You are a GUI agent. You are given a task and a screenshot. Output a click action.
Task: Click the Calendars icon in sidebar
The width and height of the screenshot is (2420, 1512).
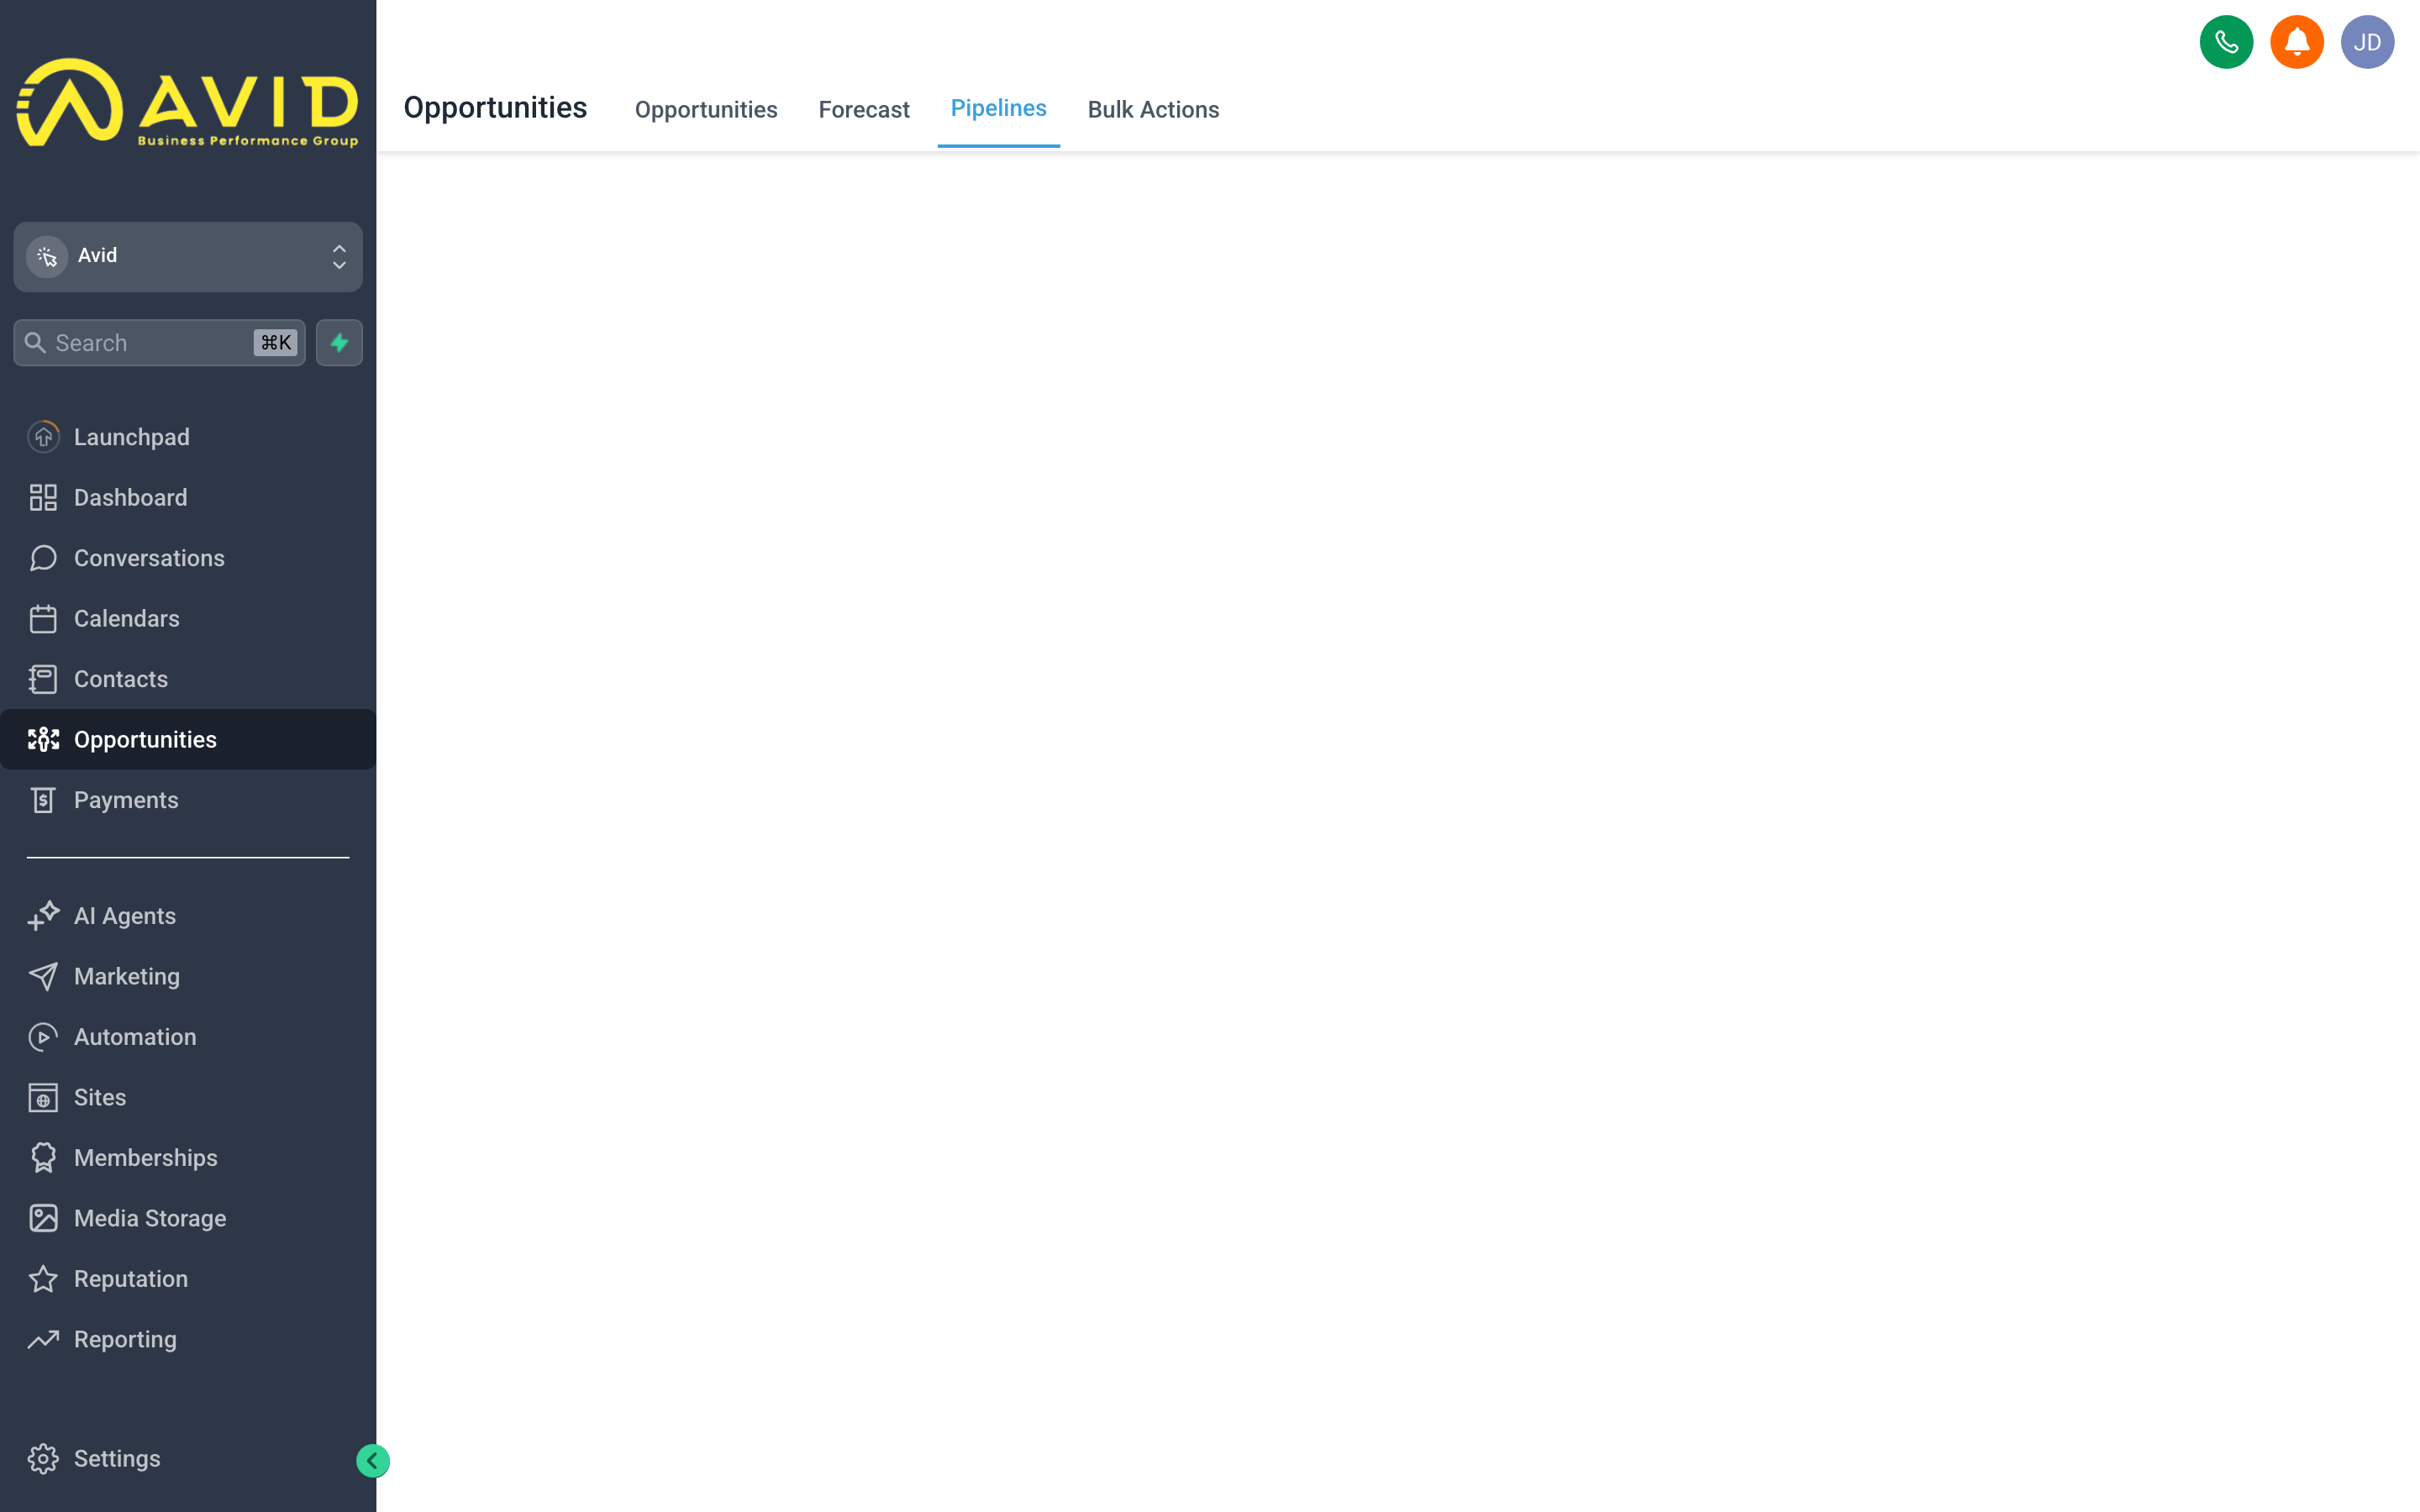point(43,618)
